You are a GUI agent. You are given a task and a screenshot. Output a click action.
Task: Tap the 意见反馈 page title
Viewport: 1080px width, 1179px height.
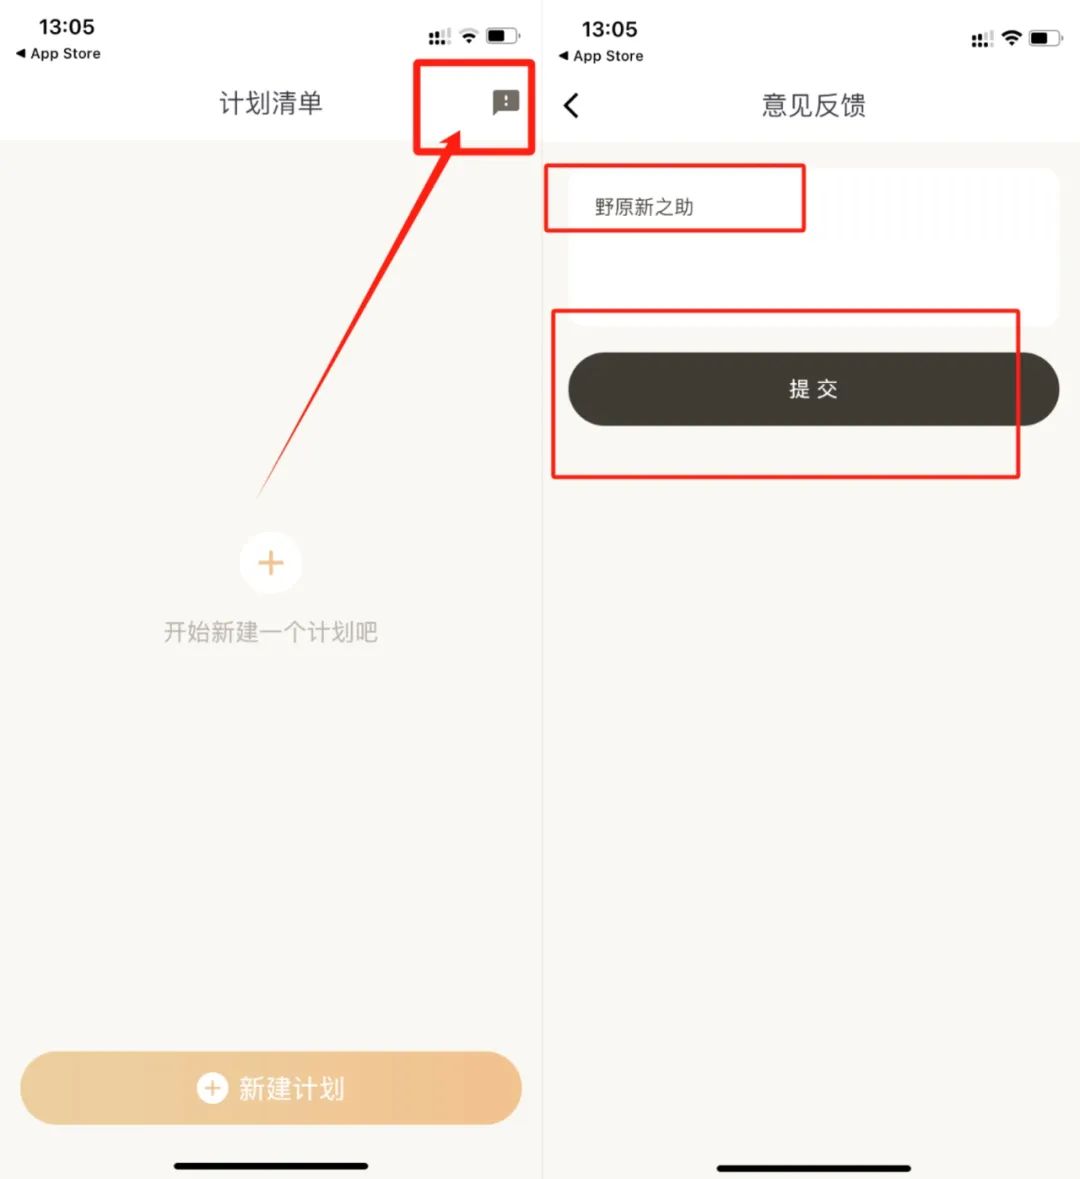(814, 105)
